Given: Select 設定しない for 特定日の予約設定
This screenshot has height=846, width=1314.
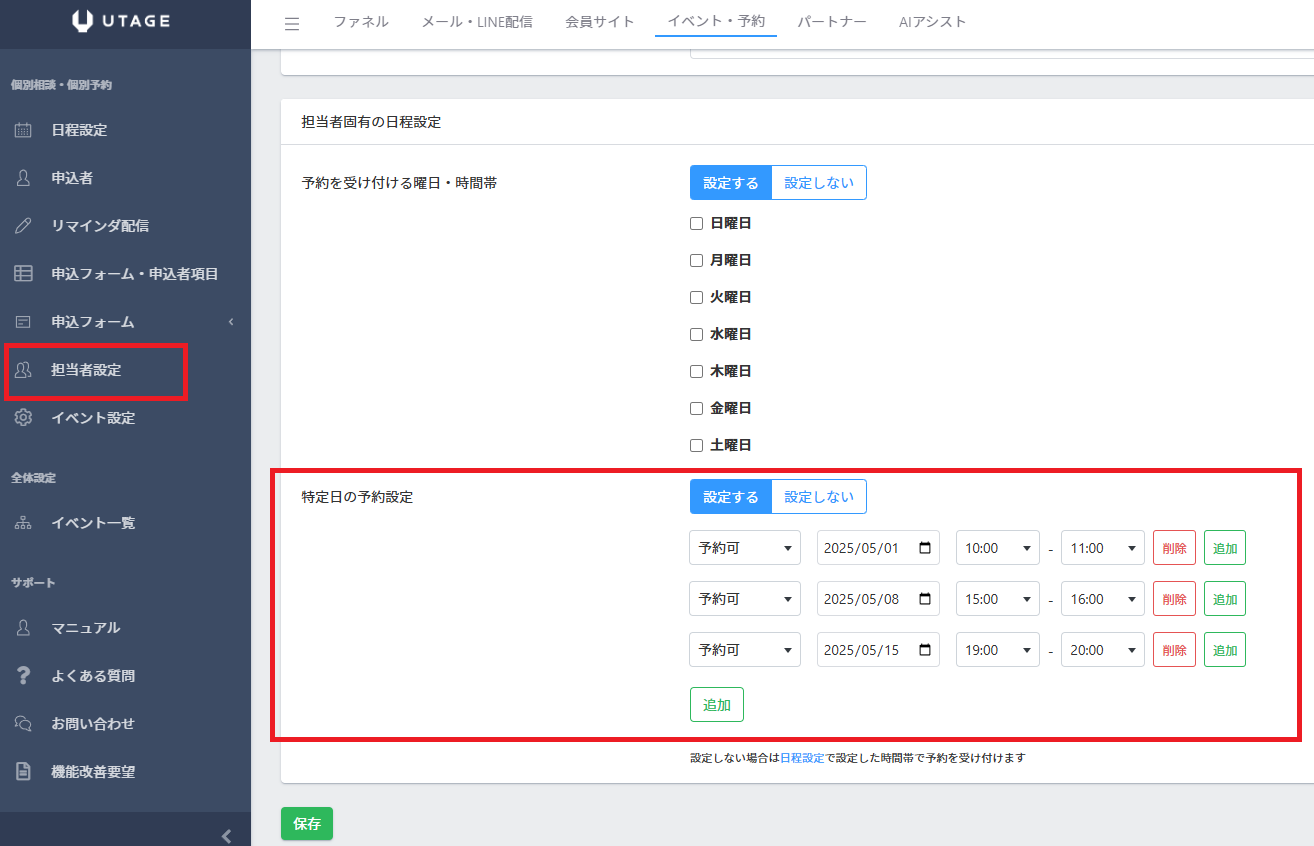Looking at the screenshot, I should tap(819, 497).
